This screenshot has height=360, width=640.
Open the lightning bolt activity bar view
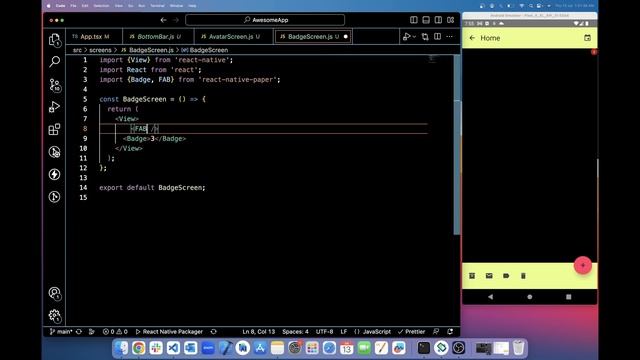54,174
